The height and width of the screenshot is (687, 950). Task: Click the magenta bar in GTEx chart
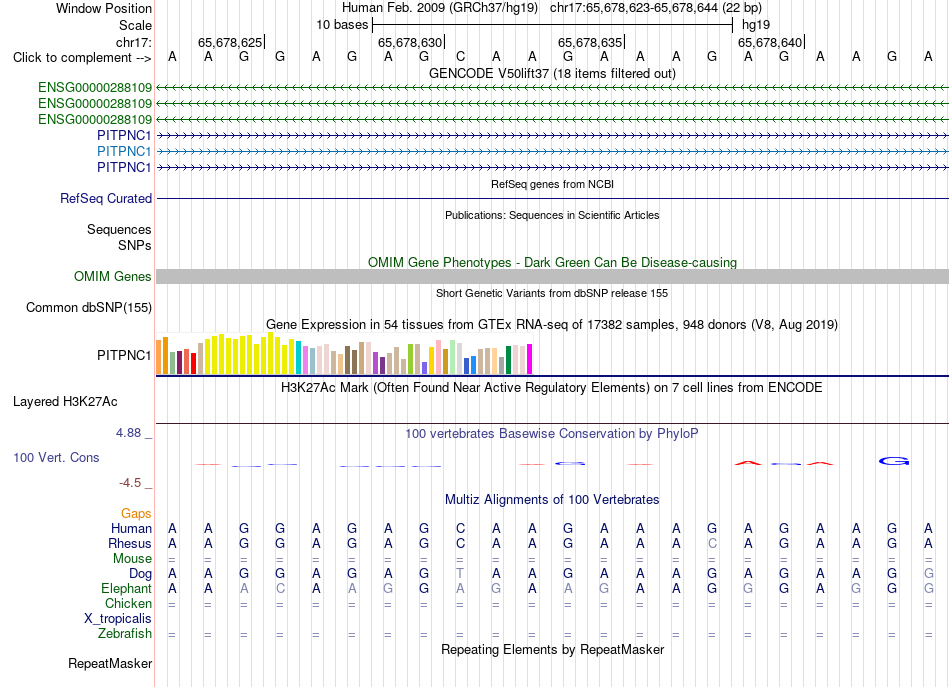point(530,359)
